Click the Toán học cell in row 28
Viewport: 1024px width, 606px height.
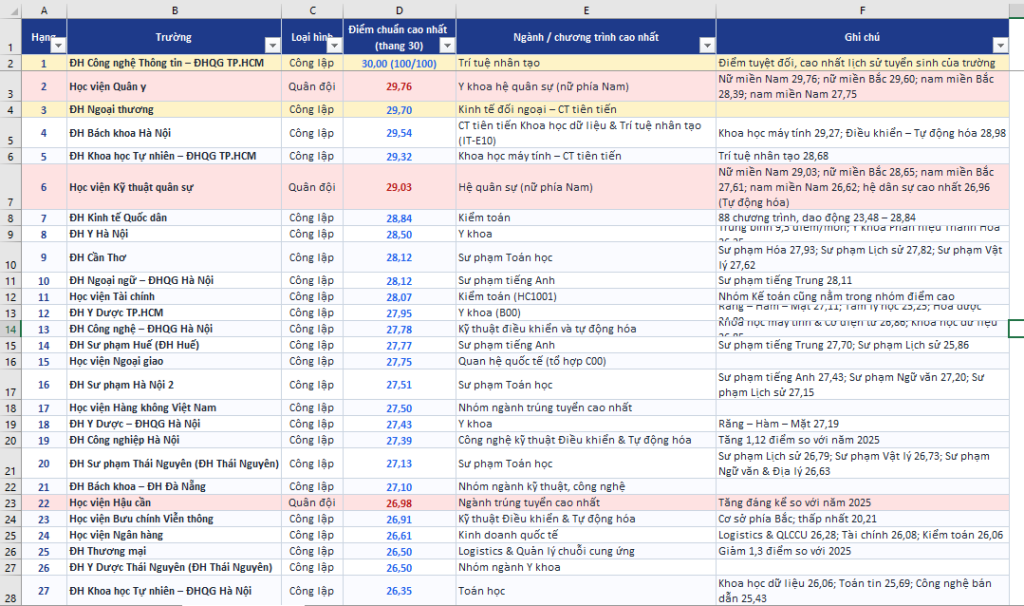tap(586, 591)
